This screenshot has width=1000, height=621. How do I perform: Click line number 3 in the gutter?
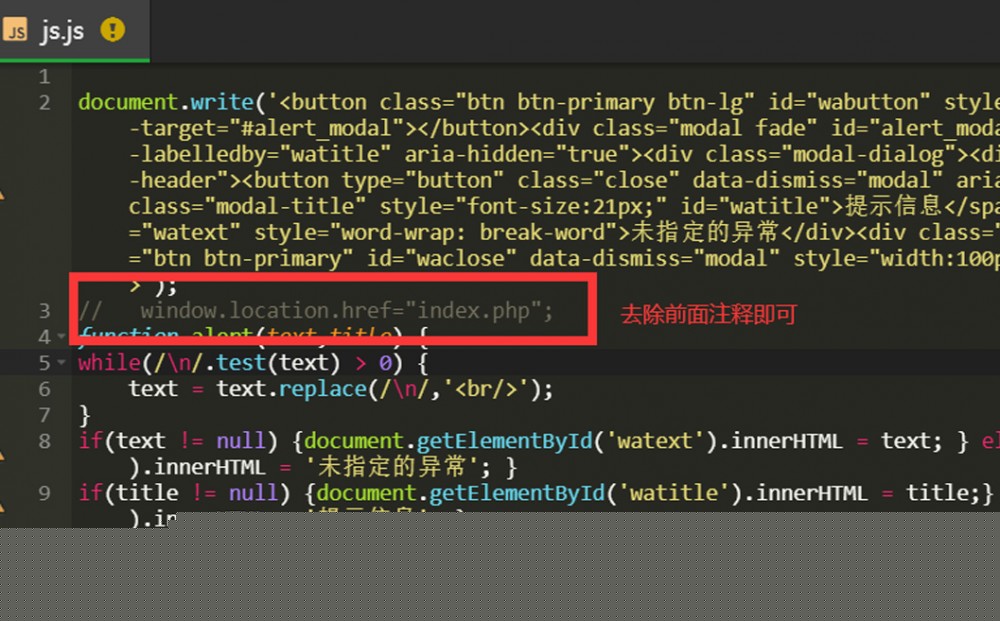[43, 311]
